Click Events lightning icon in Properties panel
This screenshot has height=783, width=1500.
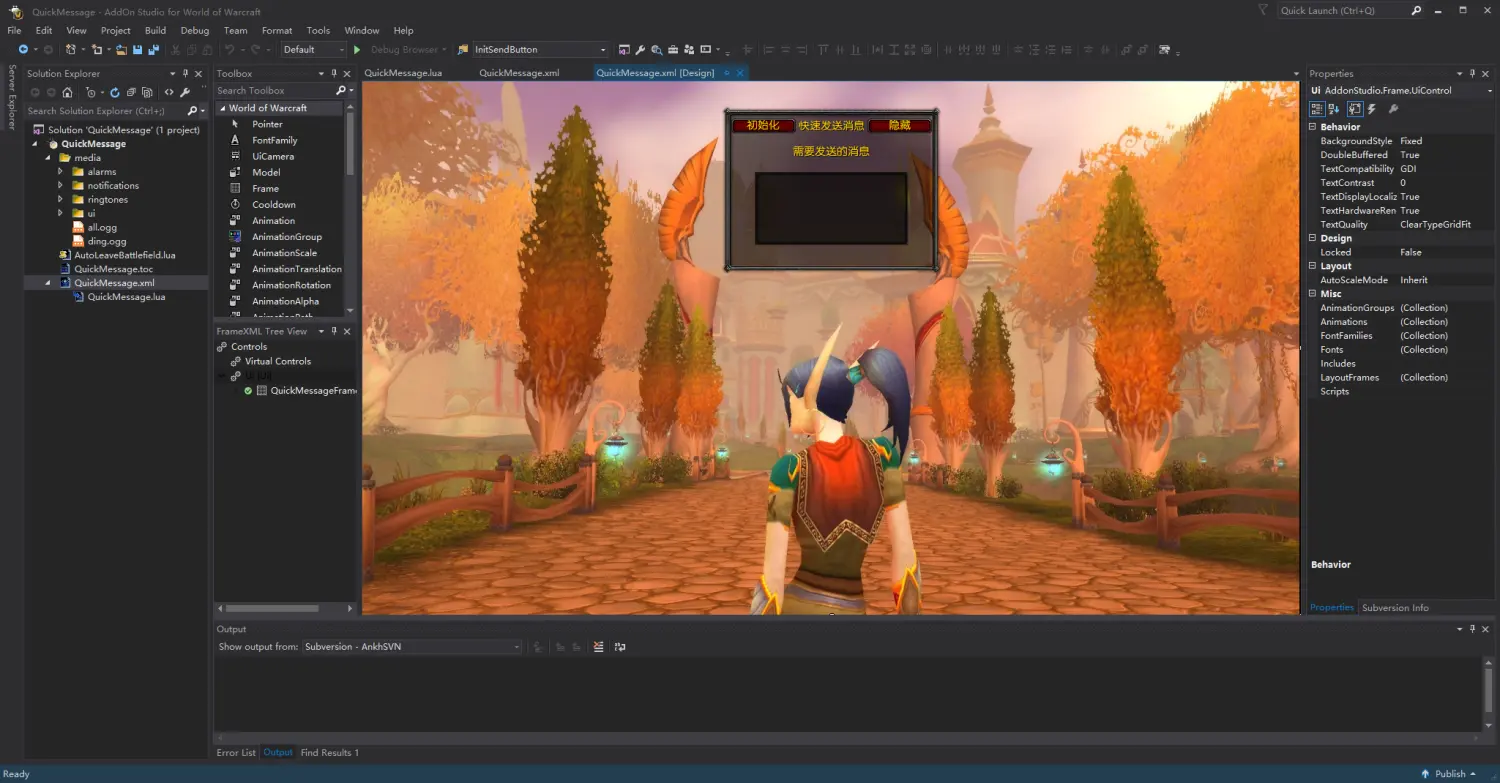click(x=1372, y=109)
